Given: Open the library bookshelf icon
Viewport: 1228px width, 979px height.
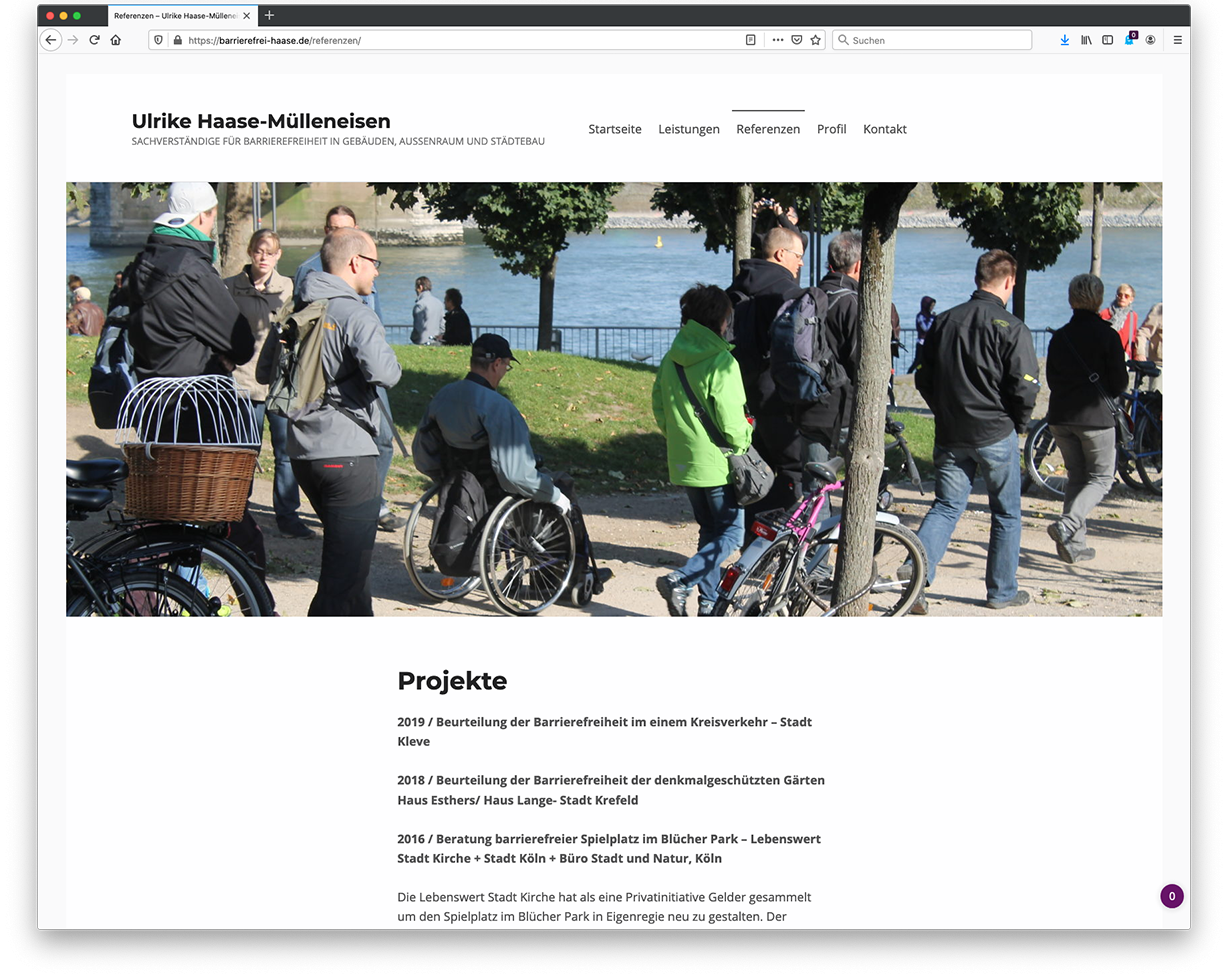Looking at the screenshot, I should tap(1086, 40).
